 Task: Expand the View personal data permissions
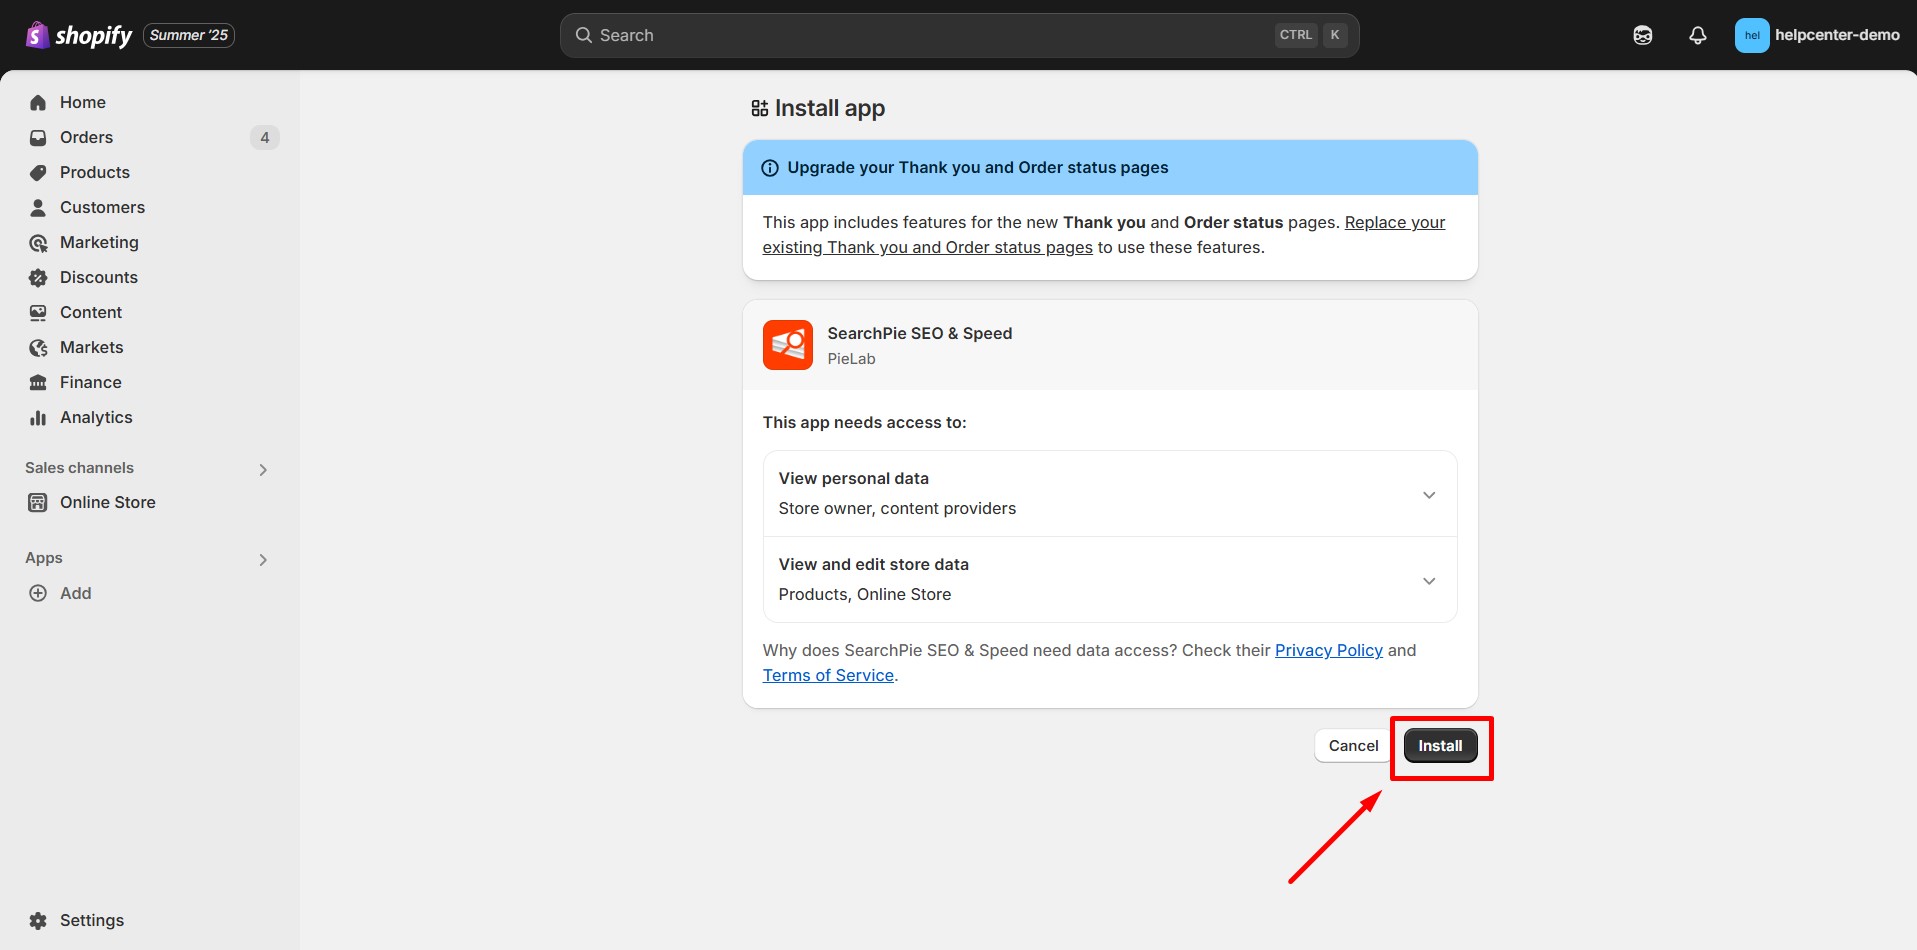[x=1428, y=493]
